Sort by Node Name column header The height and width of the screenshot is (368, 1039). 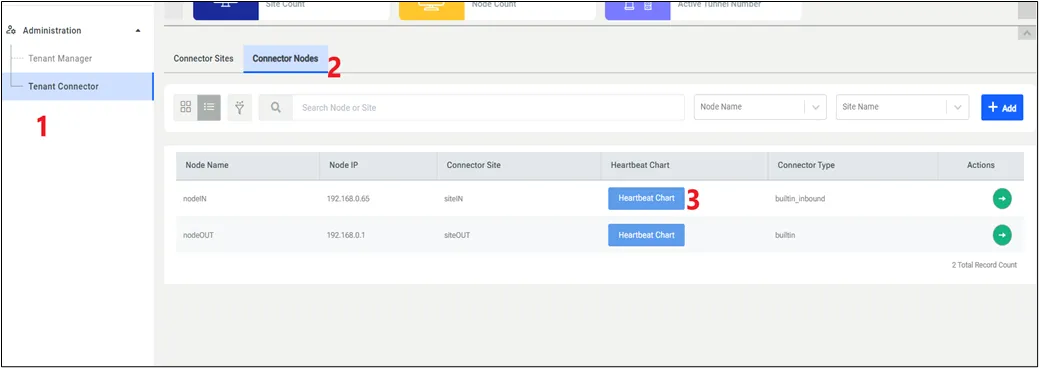point(207,165)
